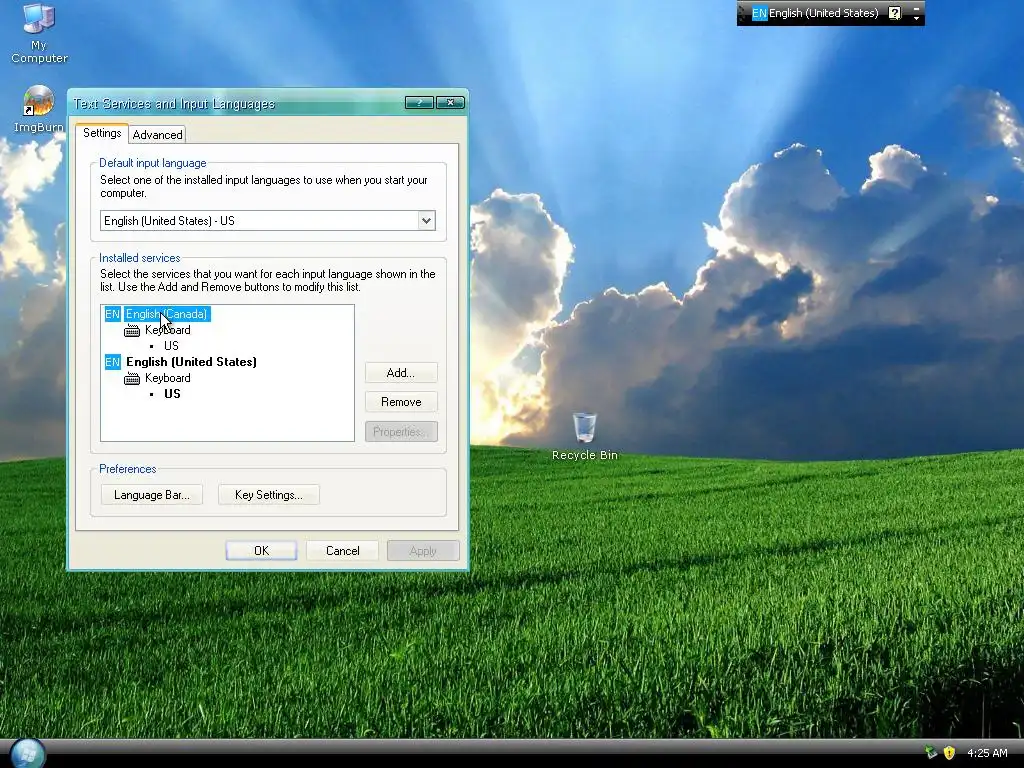
Task: Open the My Computer desktop icon
Action: coord(39,33)
